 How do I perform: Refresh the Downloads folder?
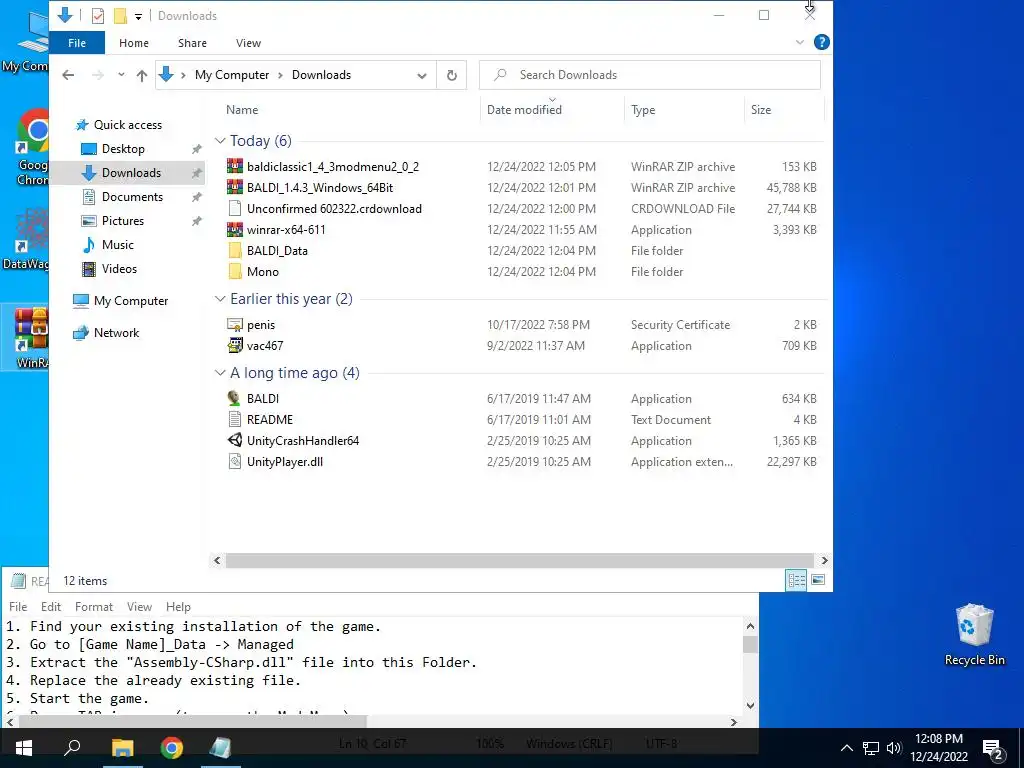click(x=451, y=75)
